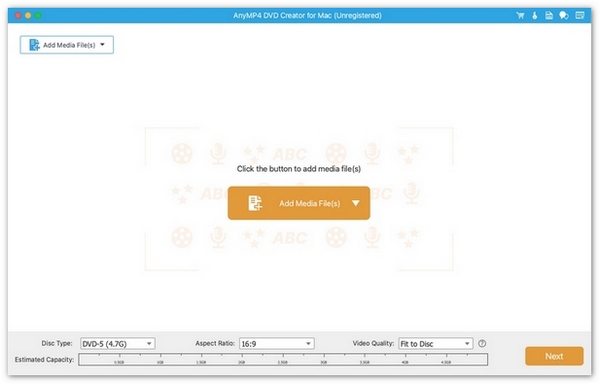
Task: Click the orange Next button
Action: 554,356
